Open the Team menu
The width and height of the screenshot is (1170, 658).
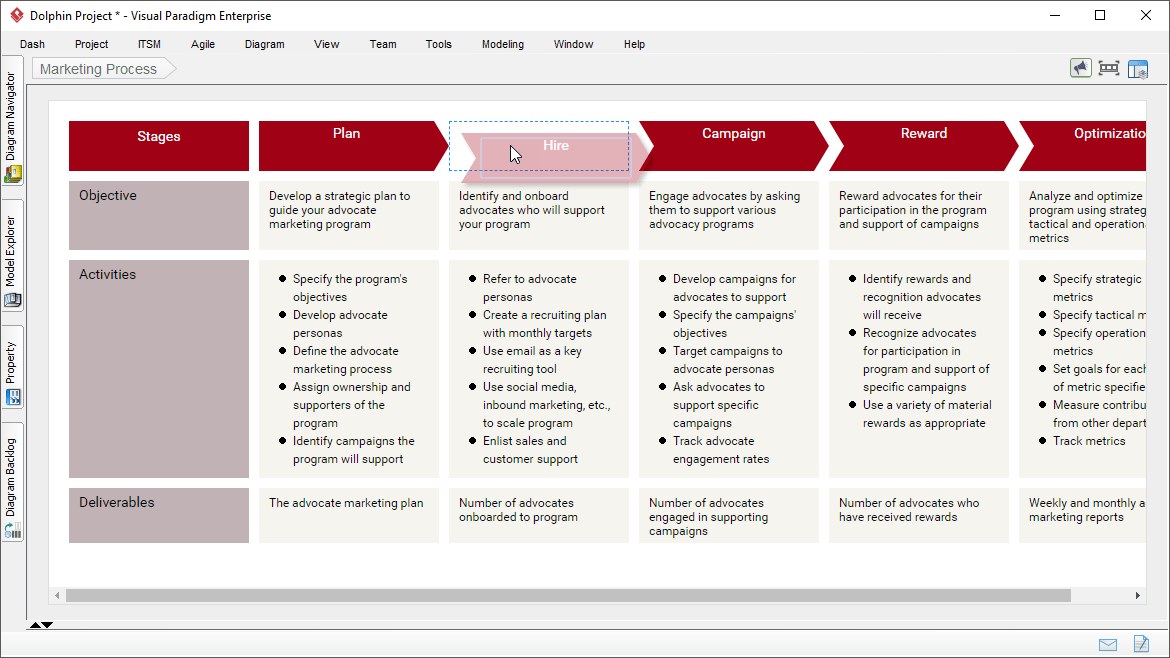383,44
